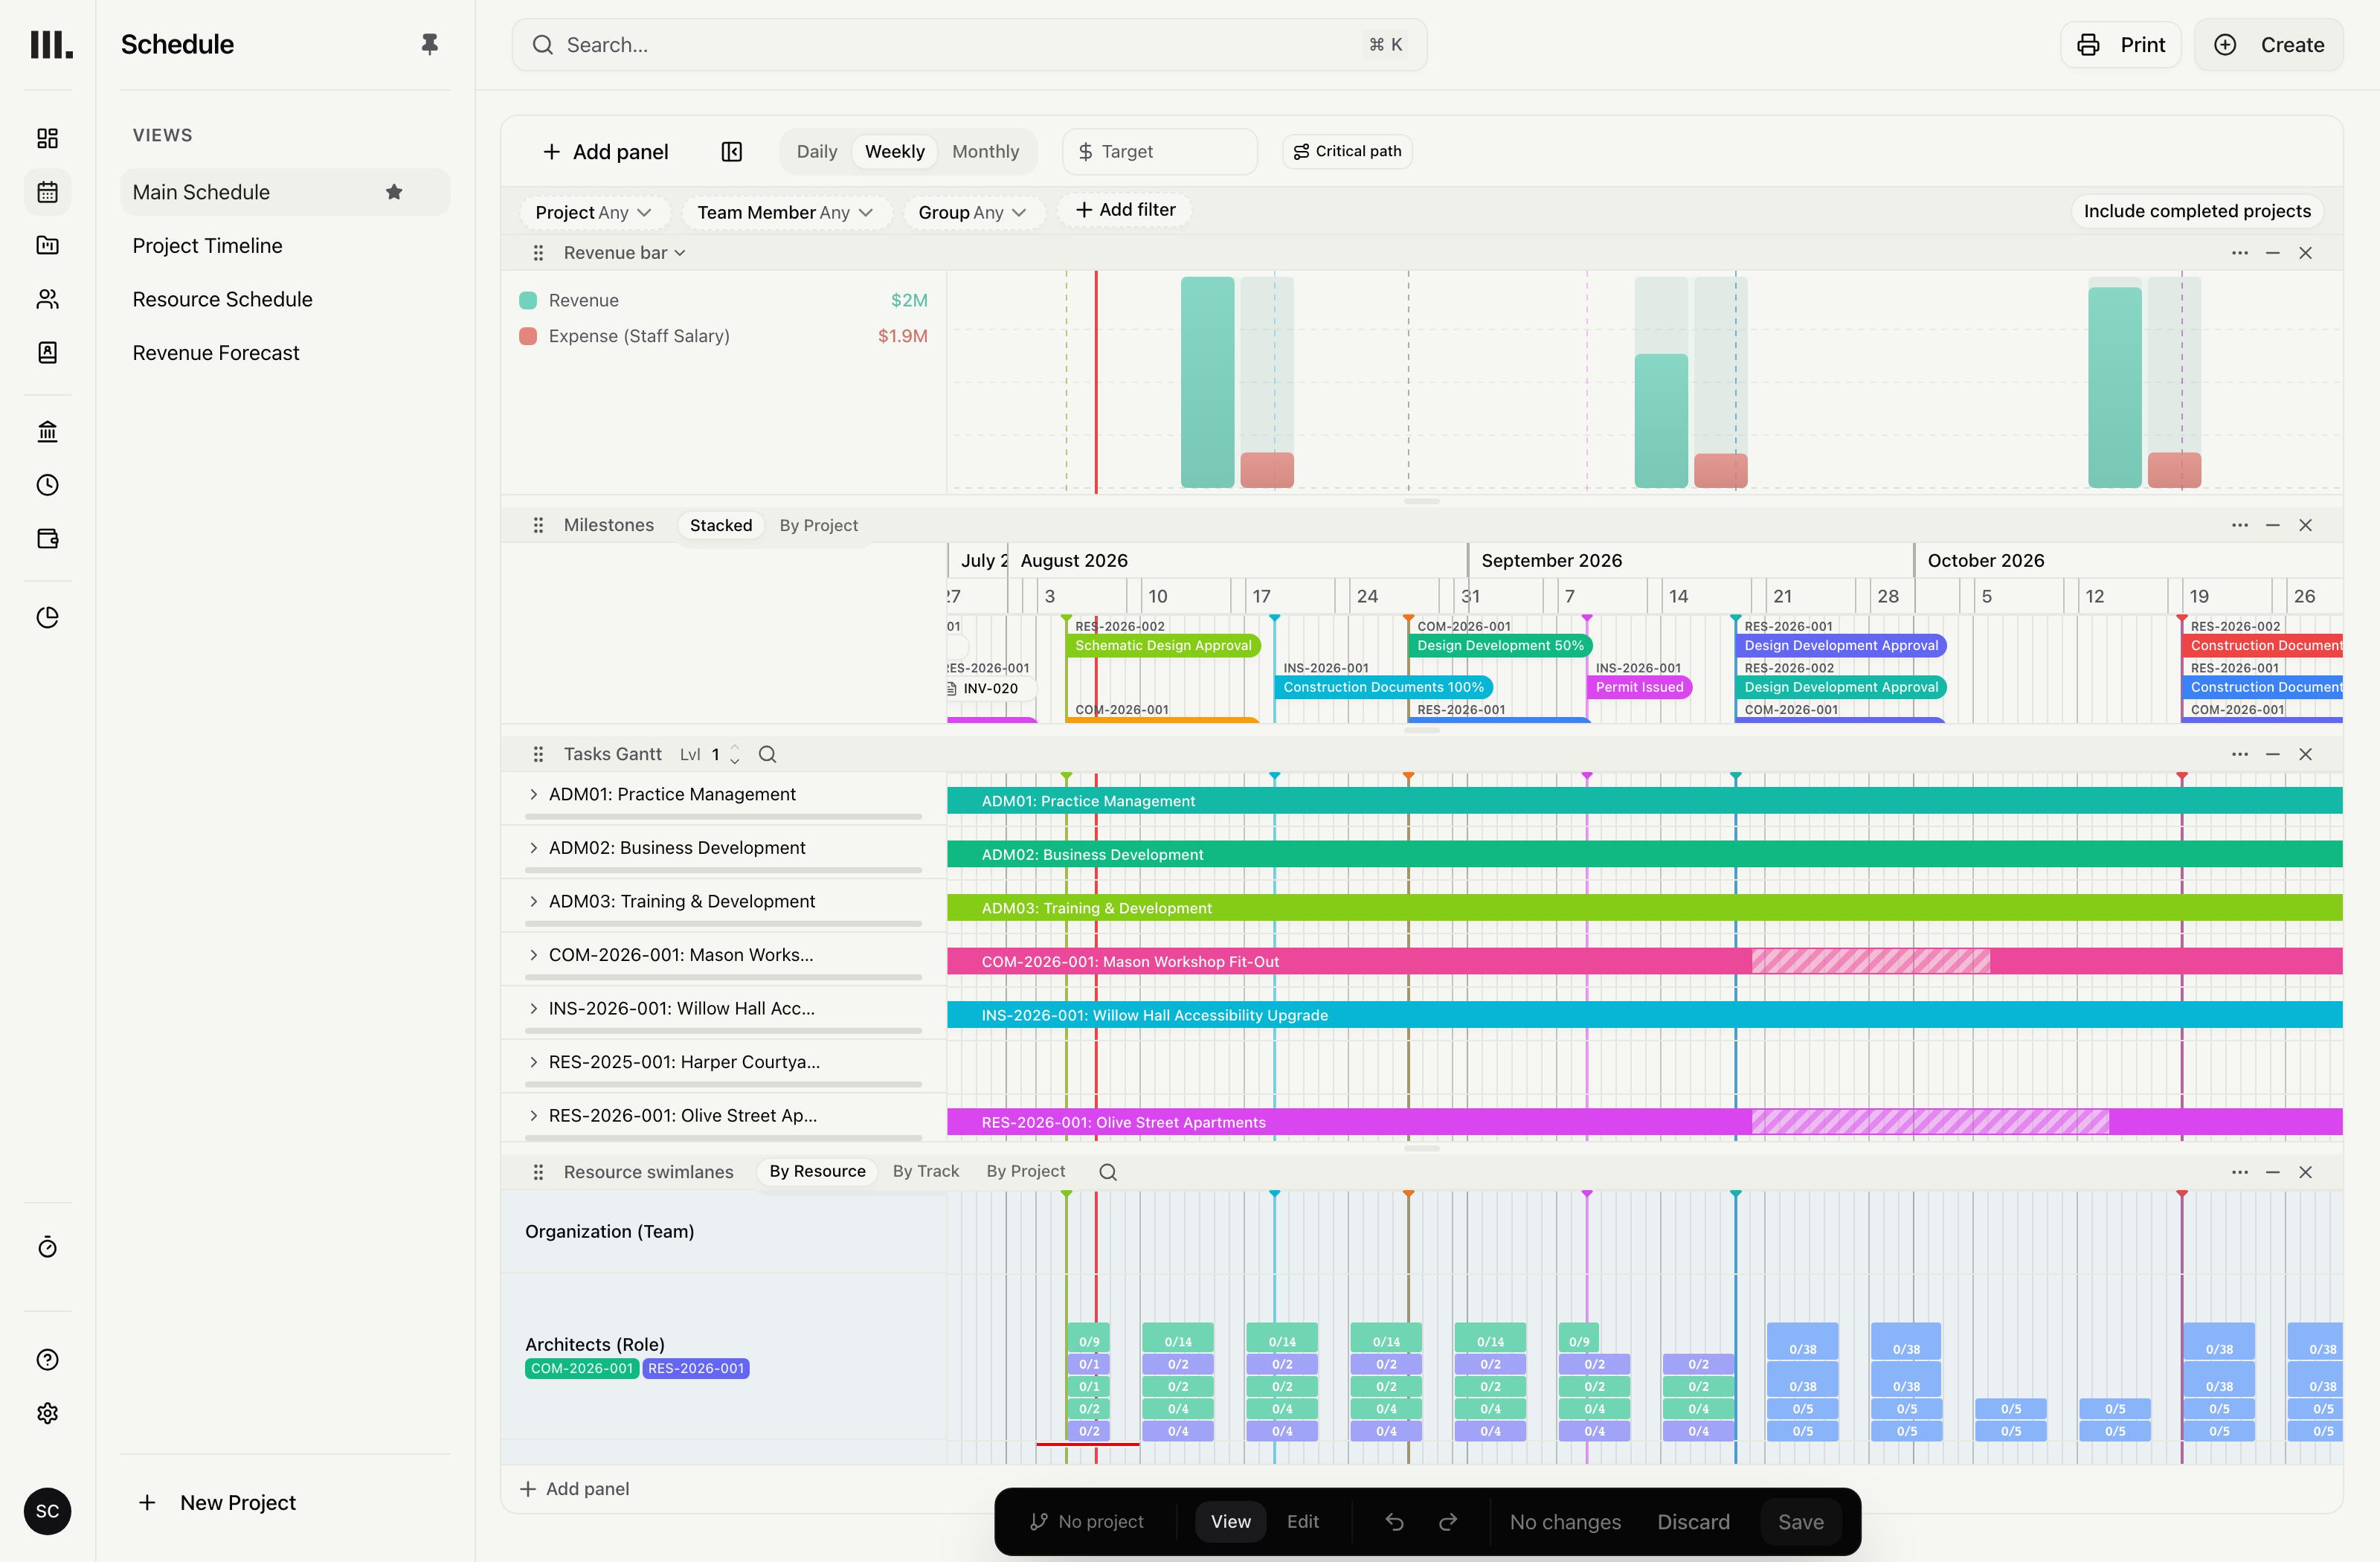Open the calendar schedule icon in sidebar
2380x1562 pixels.
click(47, 192)
